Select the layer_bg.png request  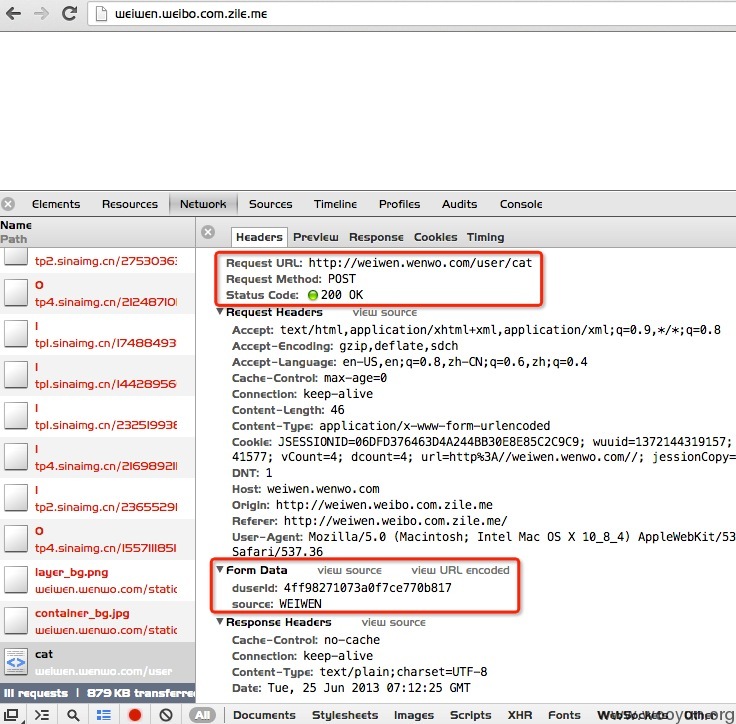(98, 580)
